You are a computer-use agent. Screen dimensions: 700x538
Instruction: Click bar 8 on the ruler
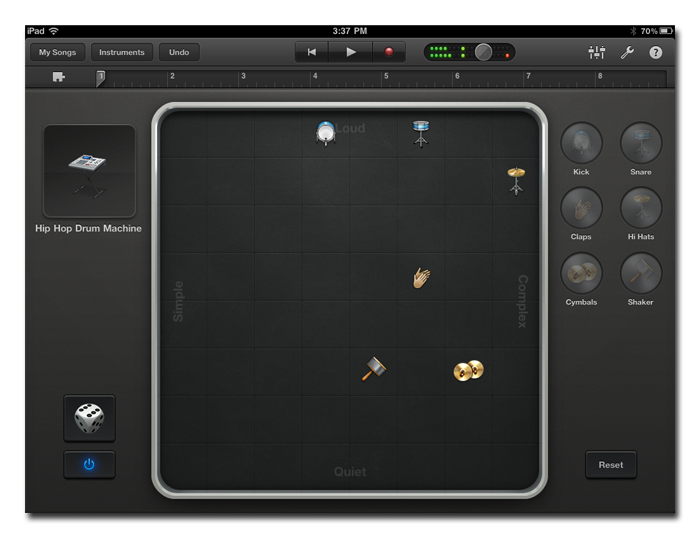click(600, 76)
